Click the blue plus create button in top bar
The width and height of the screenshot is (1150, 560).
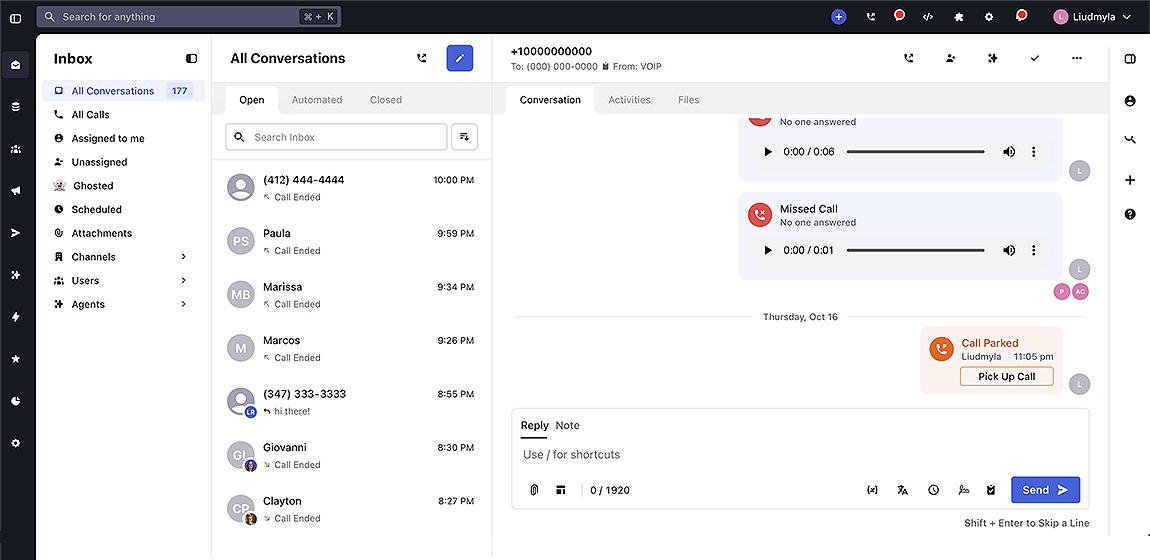838,17
